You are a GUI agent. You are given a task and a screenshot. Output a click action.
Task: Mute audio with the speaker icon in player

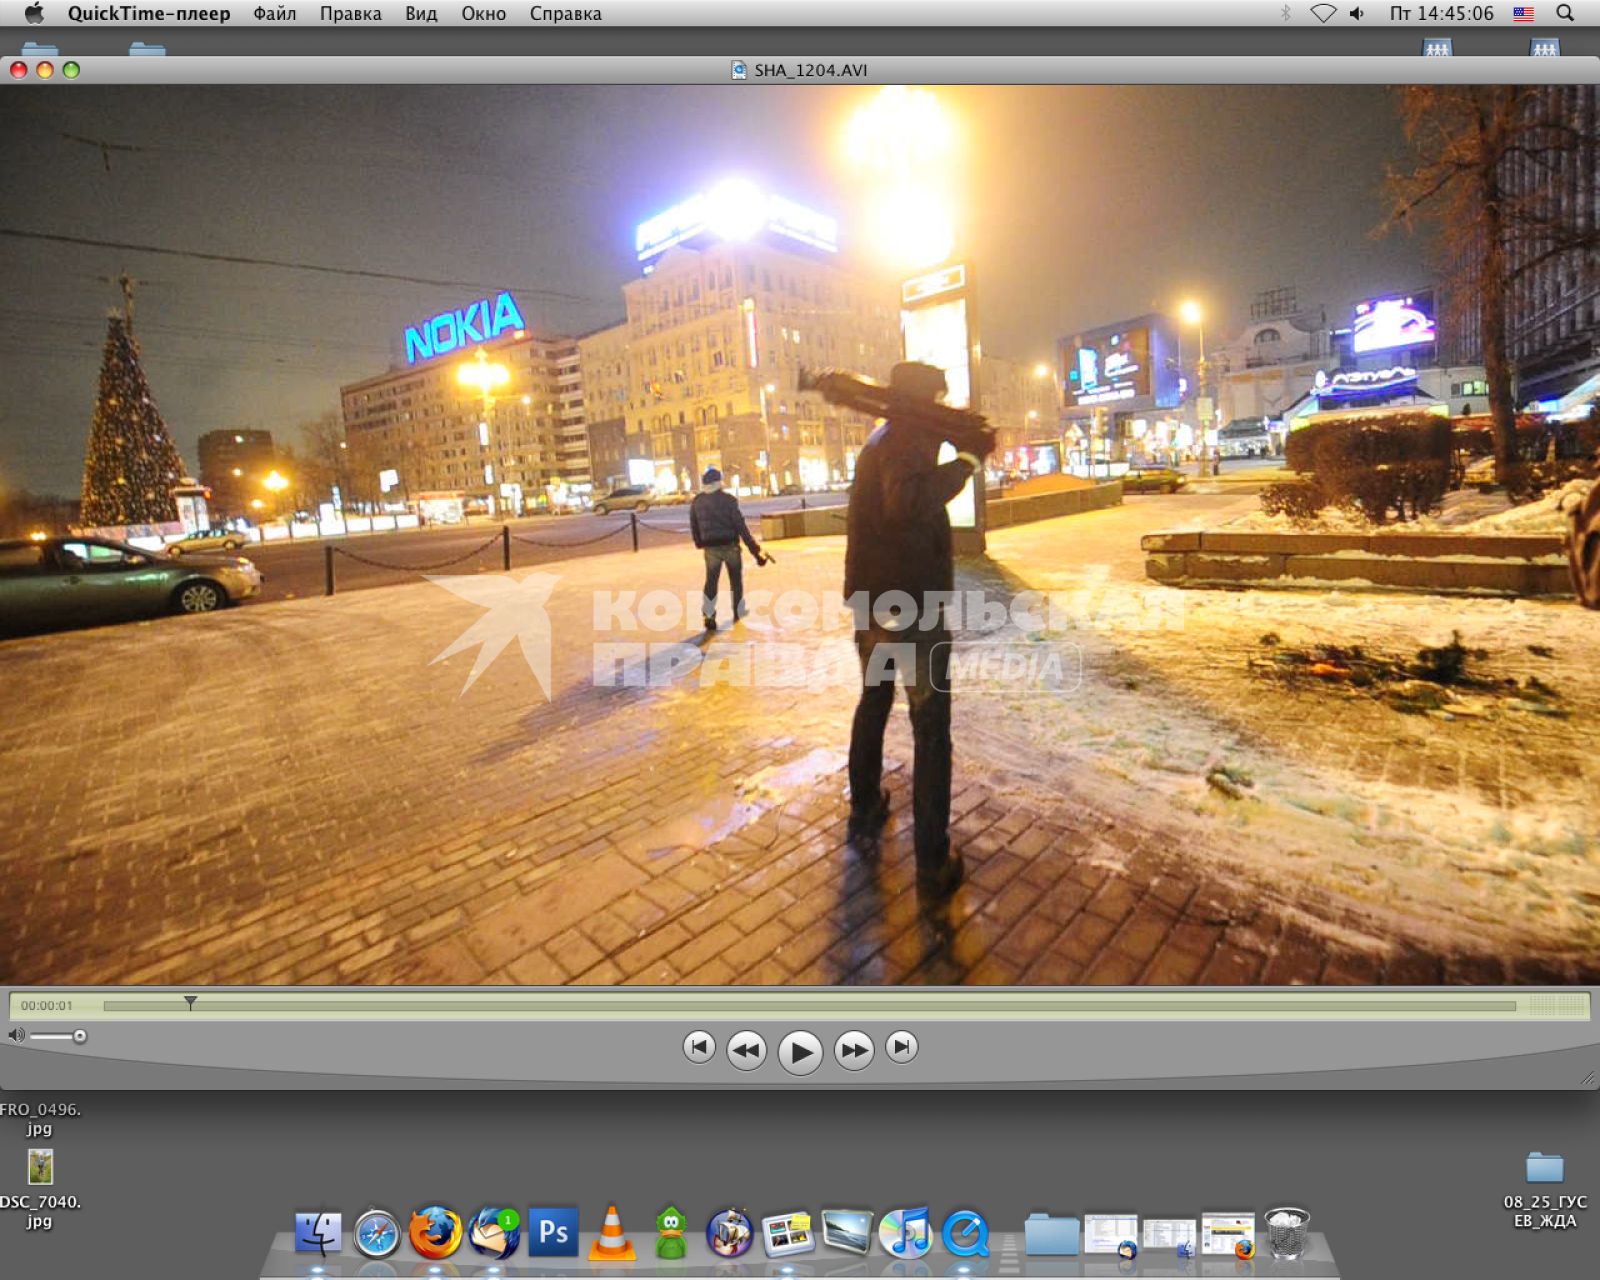pyautogui.click(x=16, y=1035)
